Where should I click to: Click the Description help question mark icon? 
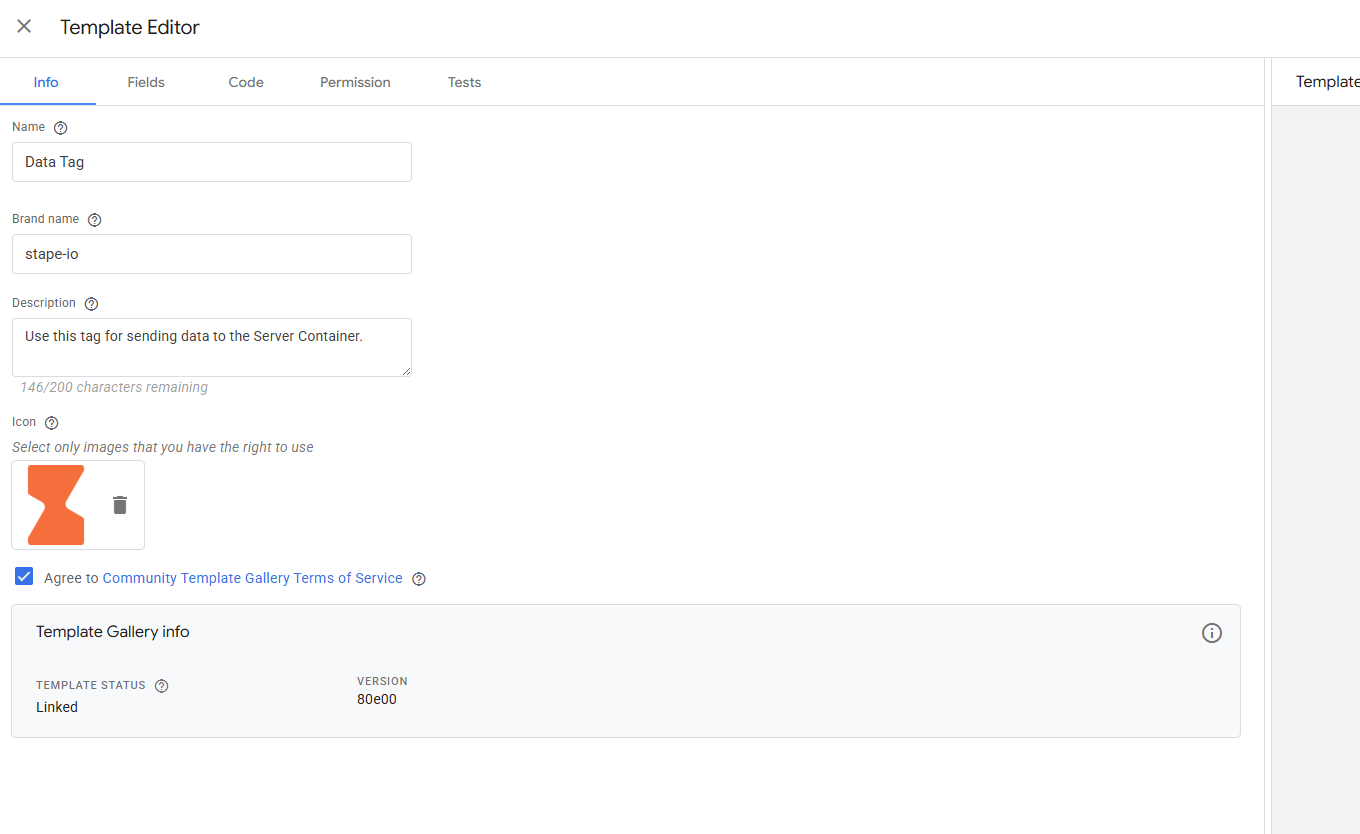click(x=92, y=304)
